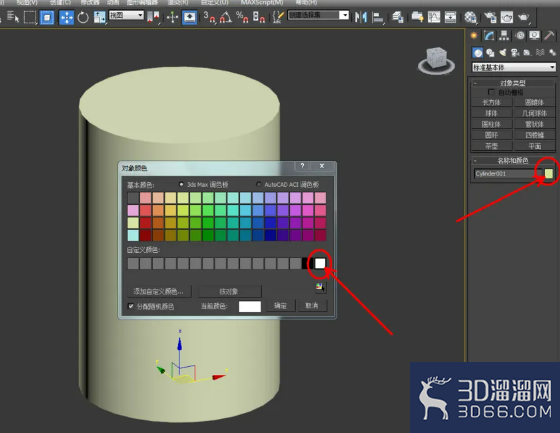Open Edit Named Selection Sets icon
Image resolution: width=560 pixels, height=433 pixels.
278,17
